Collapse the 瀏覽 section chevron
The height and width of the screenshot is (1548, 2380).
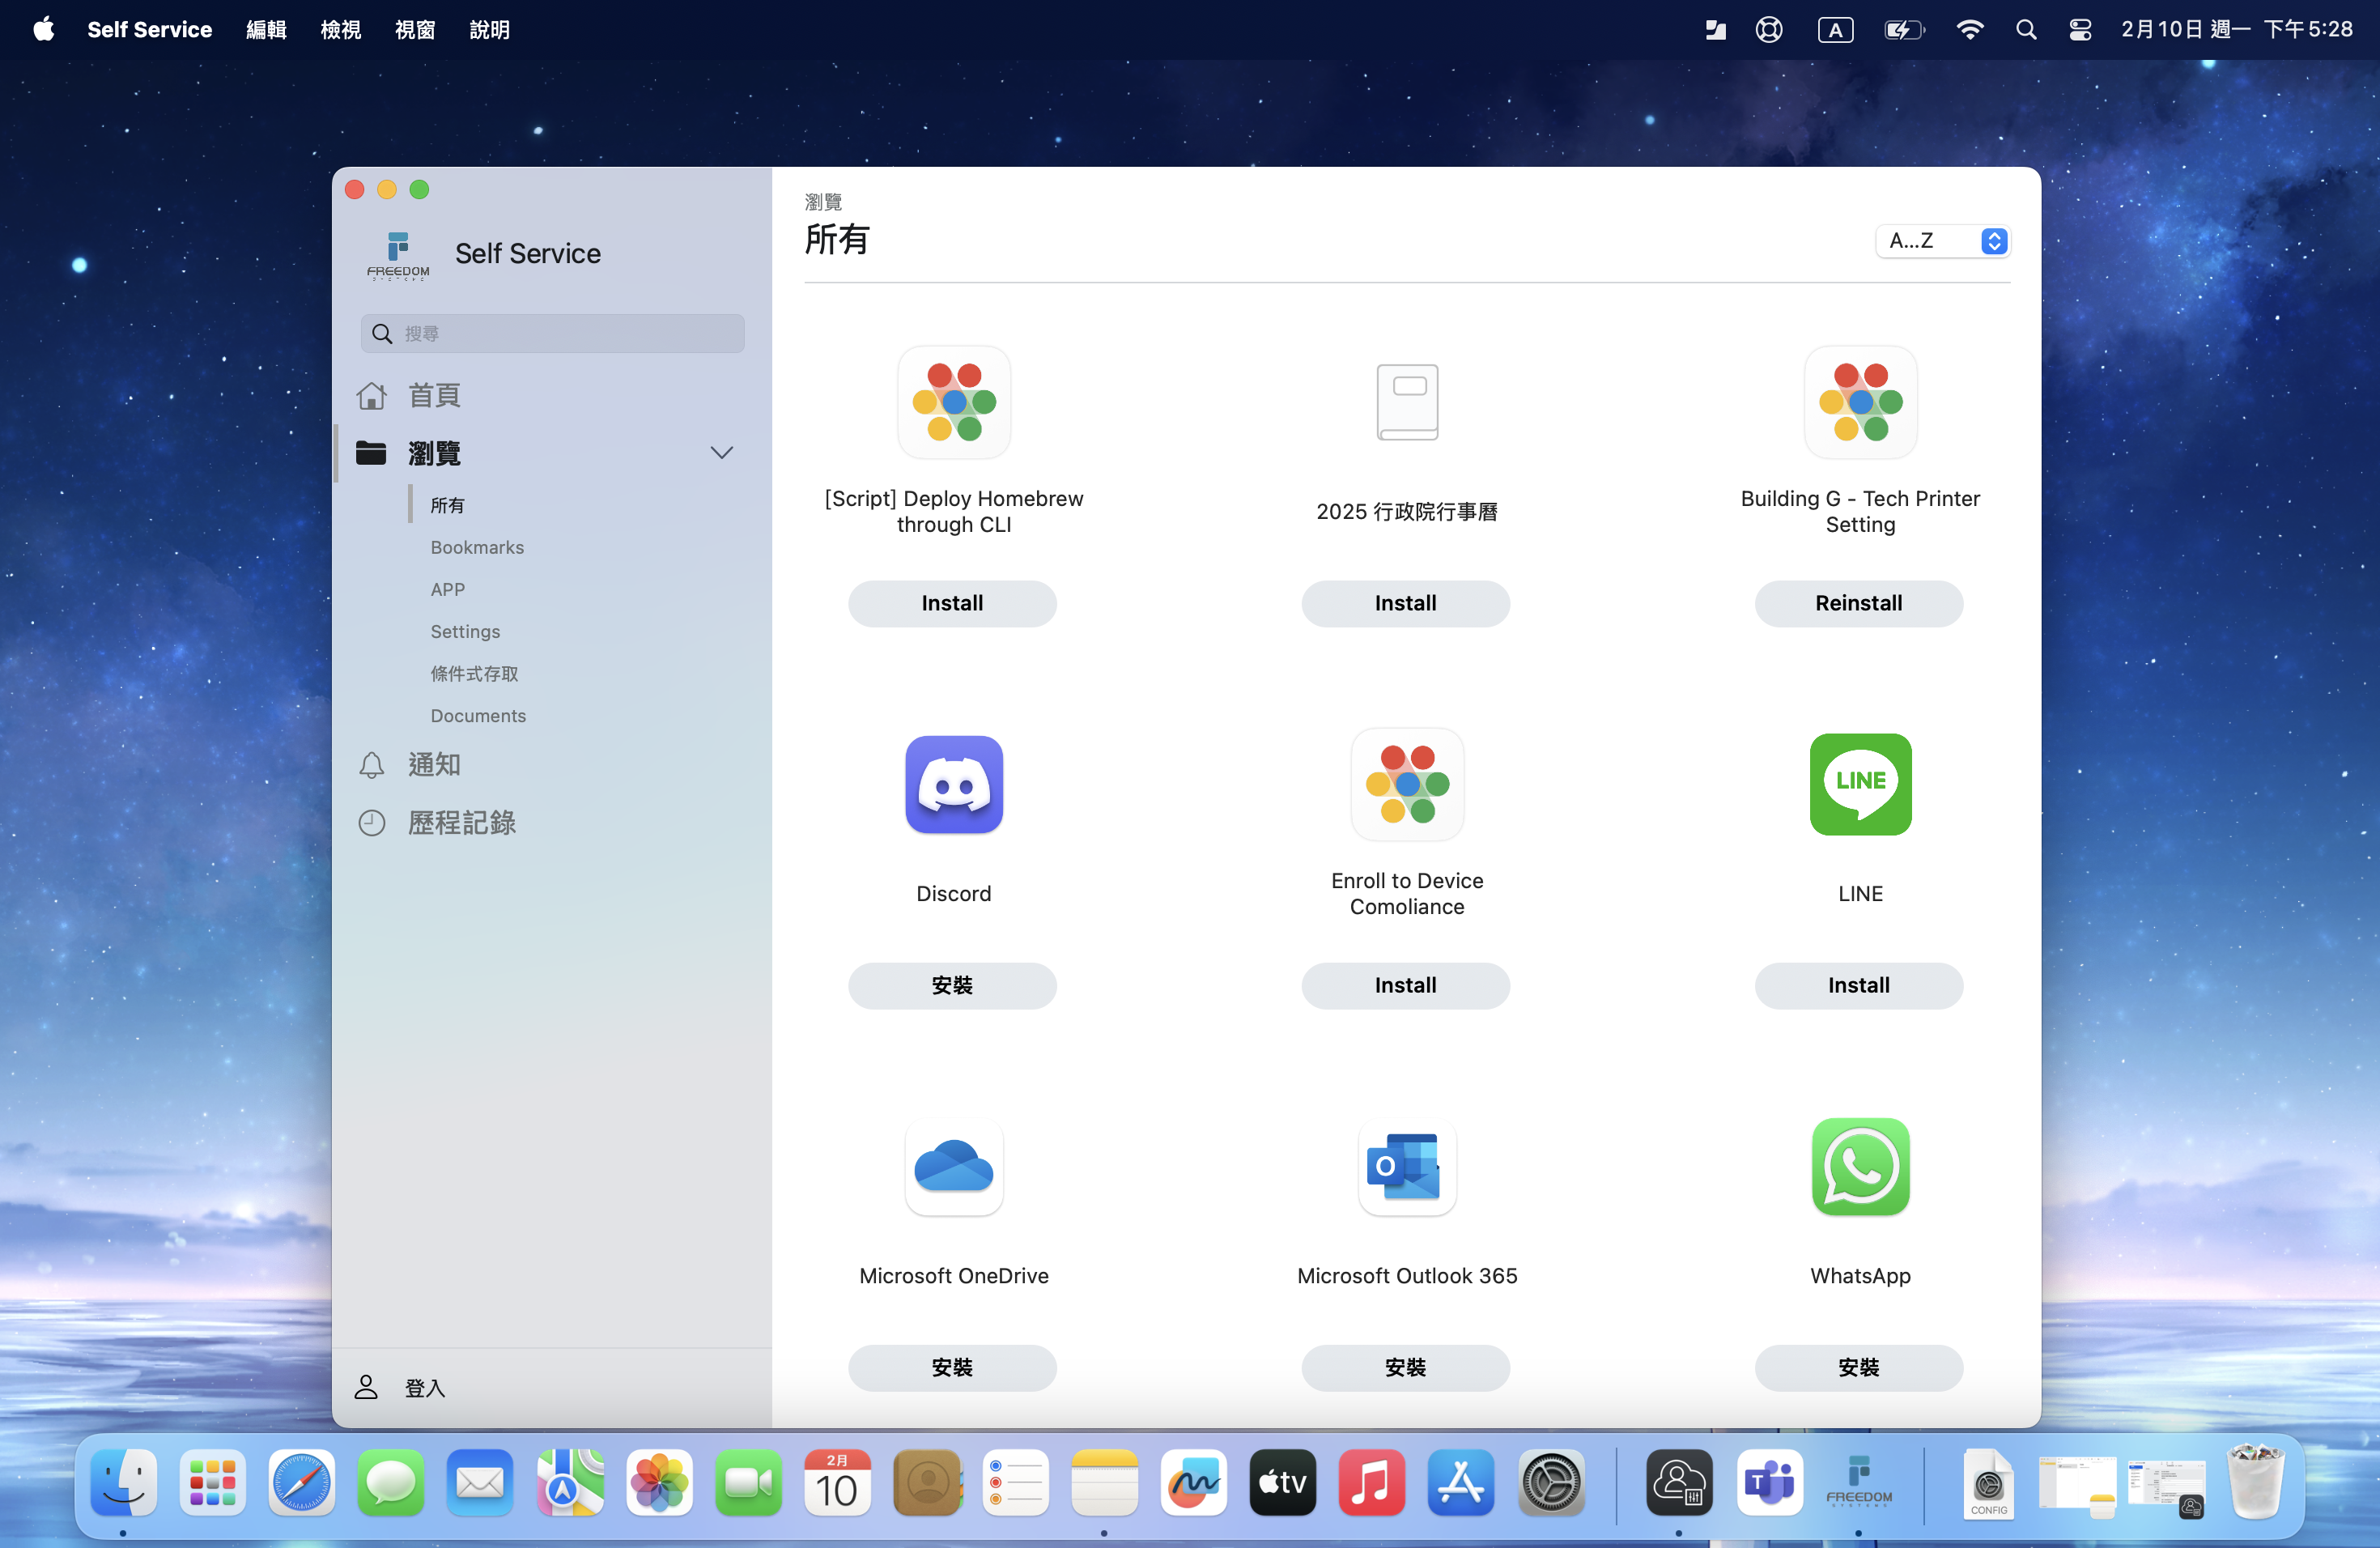click(721, 453)
